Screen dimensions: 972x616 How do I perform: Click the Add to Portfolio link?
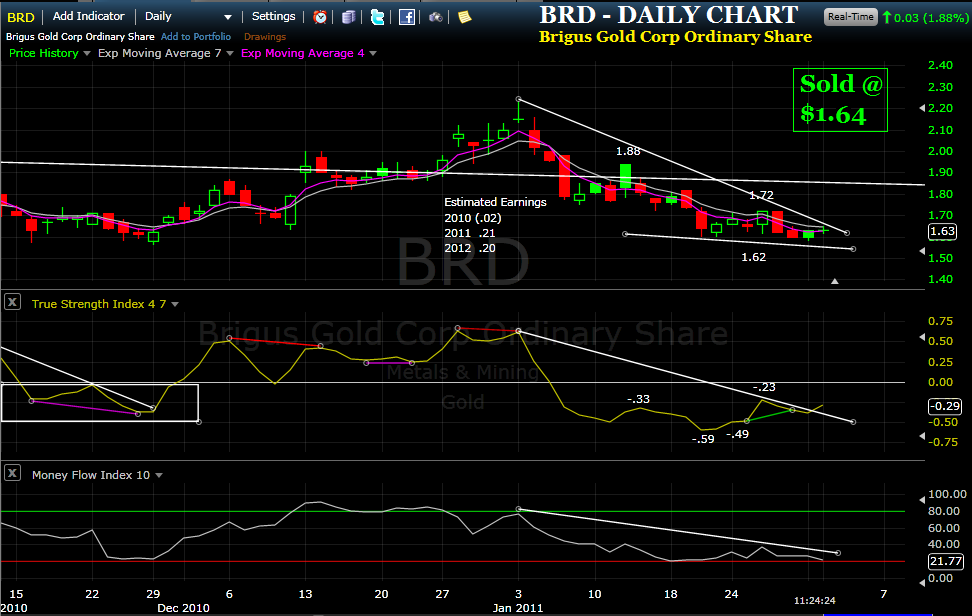click(x=196, y=37)
